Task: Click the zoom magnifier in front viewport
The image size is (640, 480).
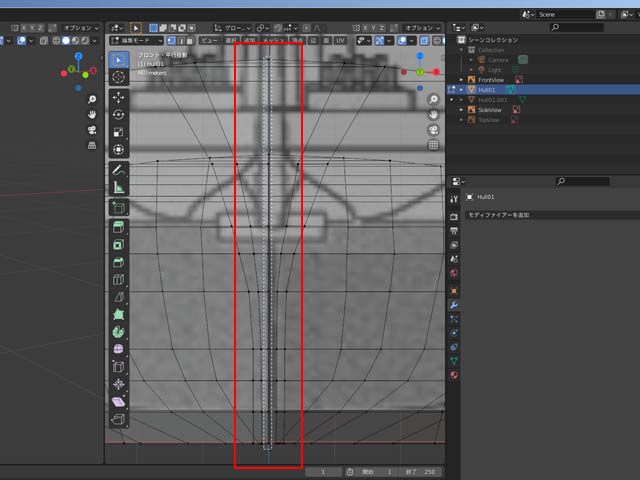Action: [433, 99]
